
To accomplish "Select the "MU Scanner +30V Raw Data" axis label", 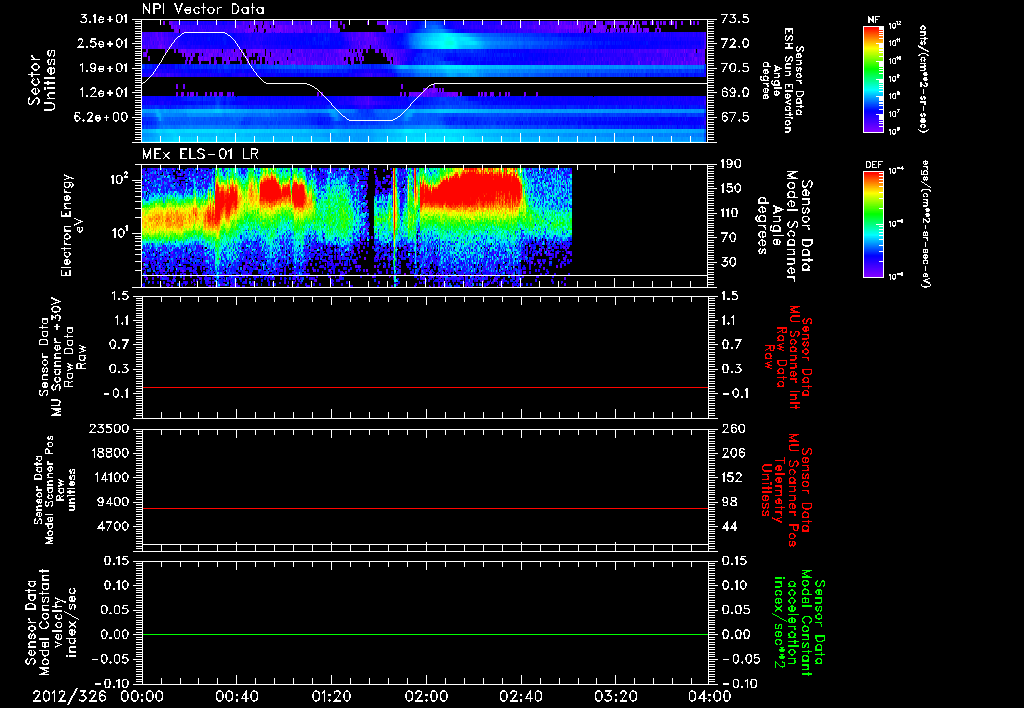I will 62,357.
